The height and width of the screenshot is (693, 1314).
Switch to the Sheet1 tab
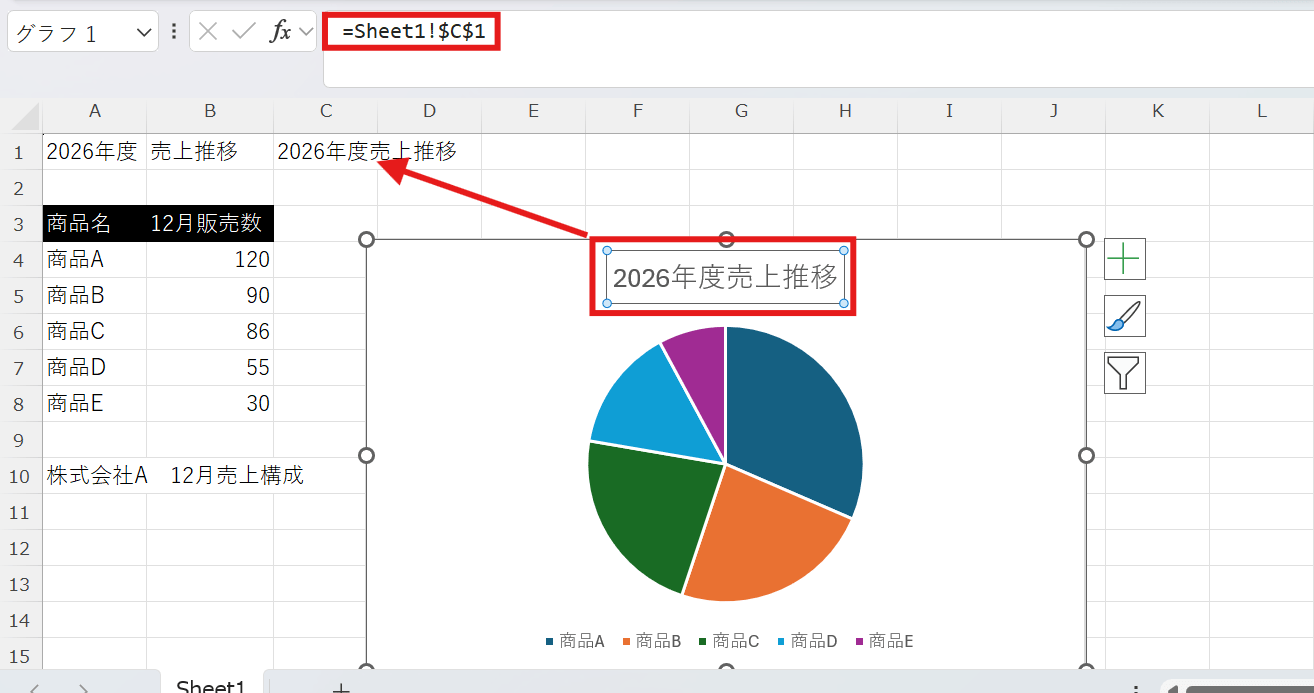point(211,685)
